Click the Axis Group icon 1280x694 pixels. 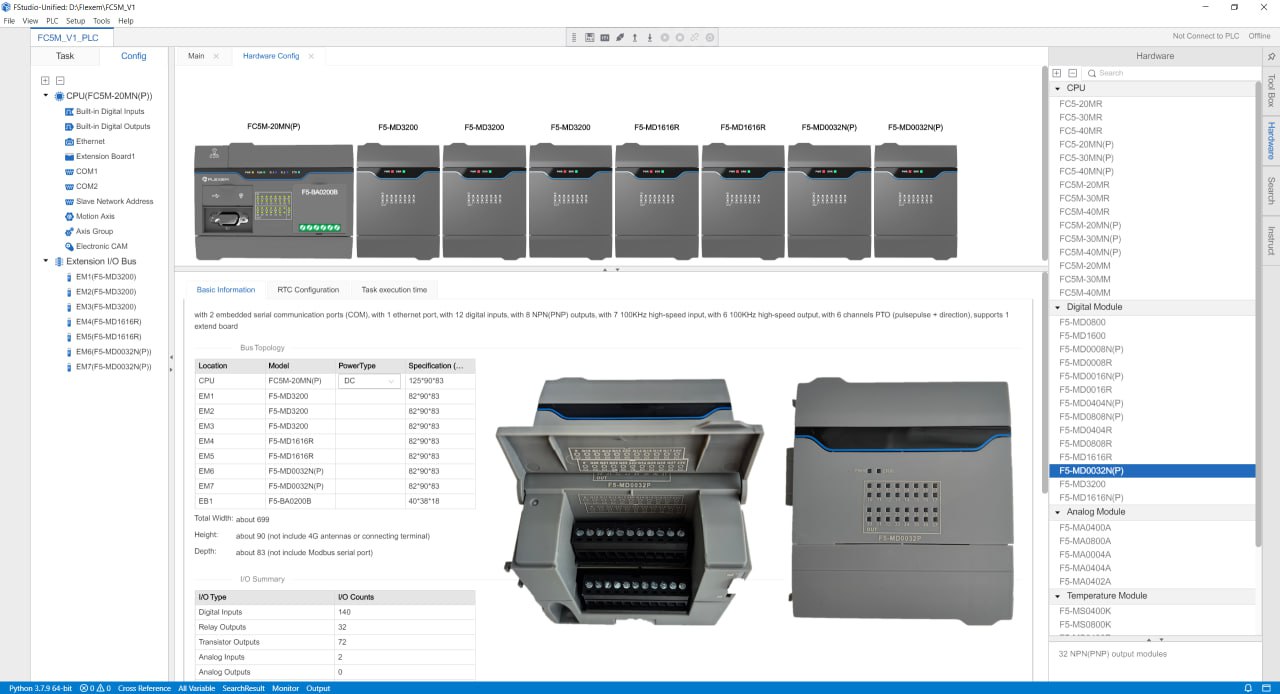coord(69,232)
